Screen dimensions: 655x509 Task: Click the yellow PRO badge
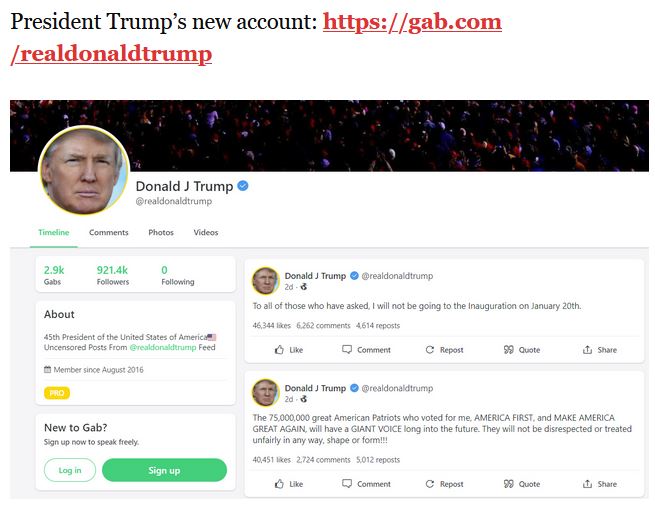click(x=57, y=393)
